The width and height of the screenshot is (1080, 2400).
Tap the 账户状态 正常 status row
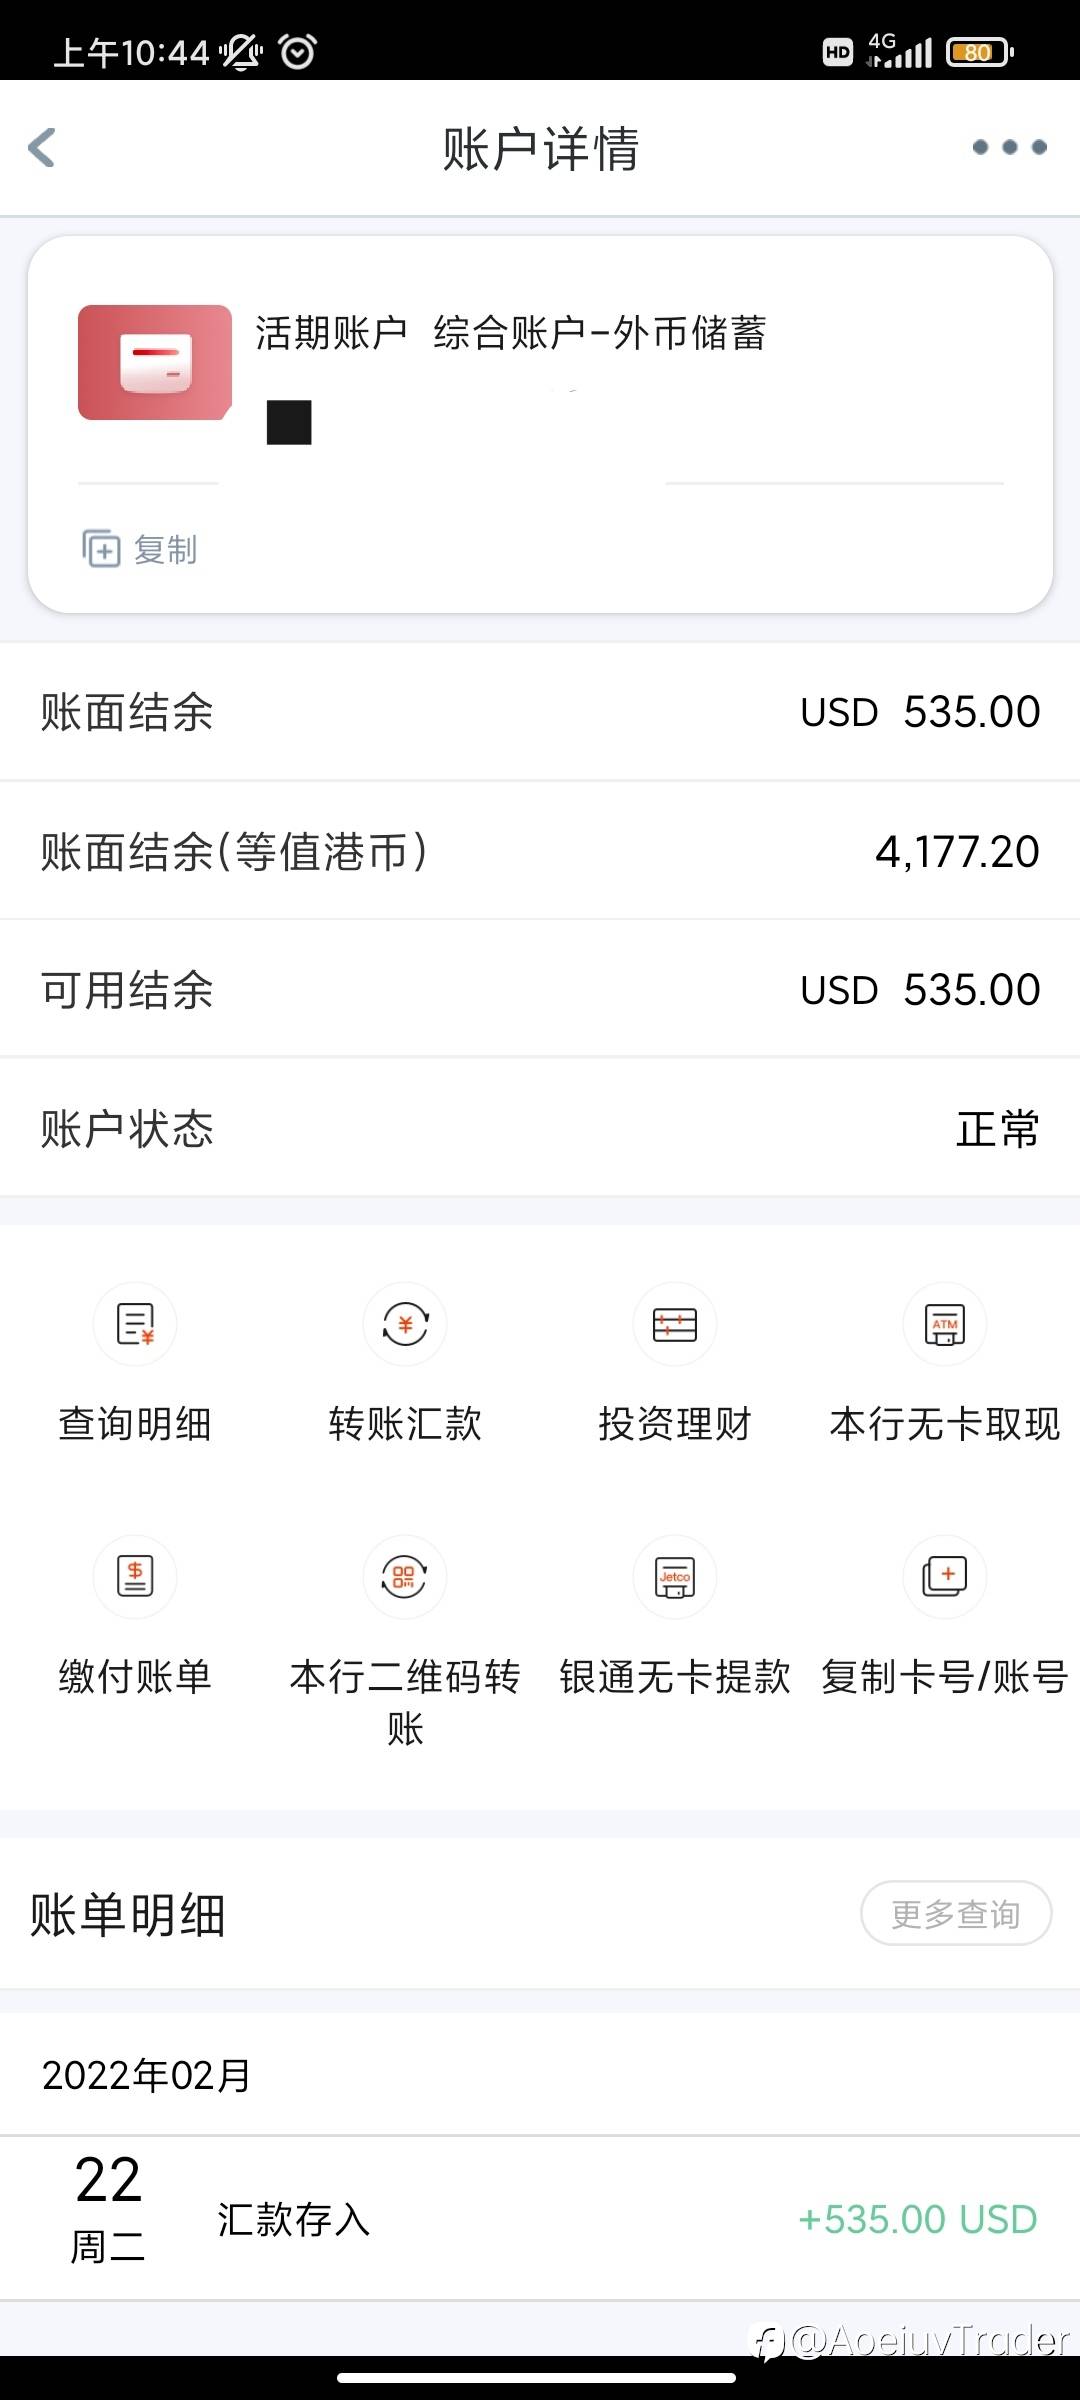click(540, 1128)
